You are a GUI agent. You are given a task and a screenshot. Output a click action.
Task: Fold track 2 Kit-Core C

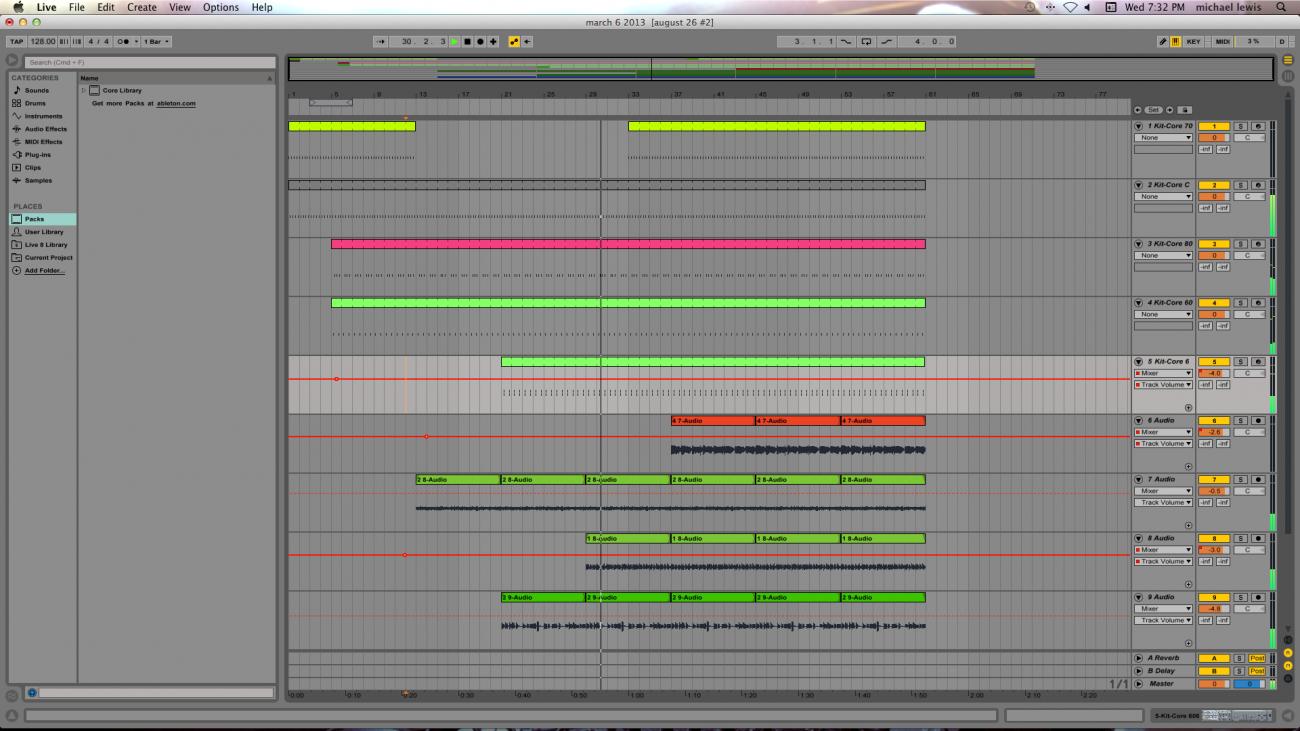click(1138, 185)
